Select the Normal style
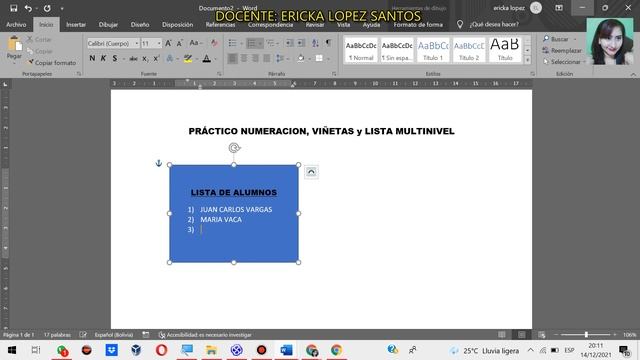Image resolution: width=640 pixels, height=360 pixels. 361,50
